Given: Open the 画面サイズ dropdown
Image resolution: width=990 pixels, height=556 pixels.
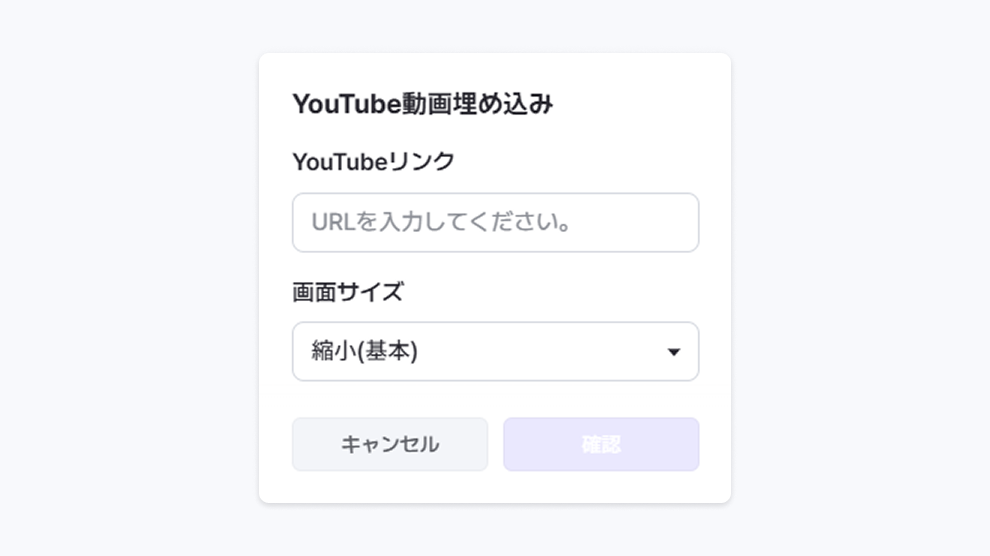Looking at the screenshot, I should coord(495,351).
